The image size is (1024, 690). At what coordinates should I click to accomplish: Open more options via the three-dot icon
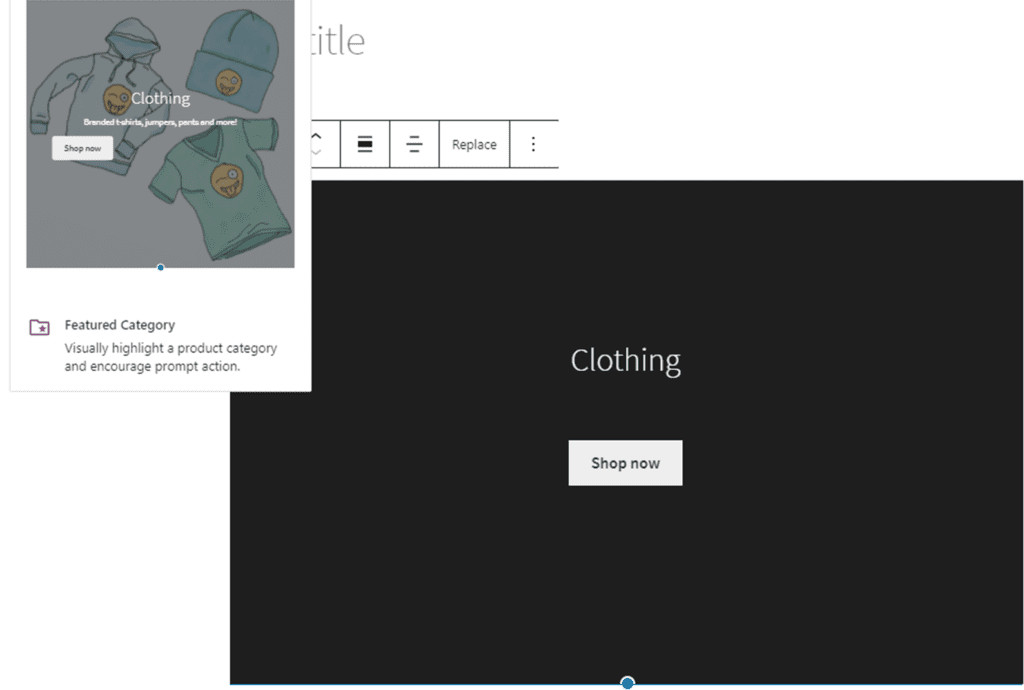pos(534,143)
